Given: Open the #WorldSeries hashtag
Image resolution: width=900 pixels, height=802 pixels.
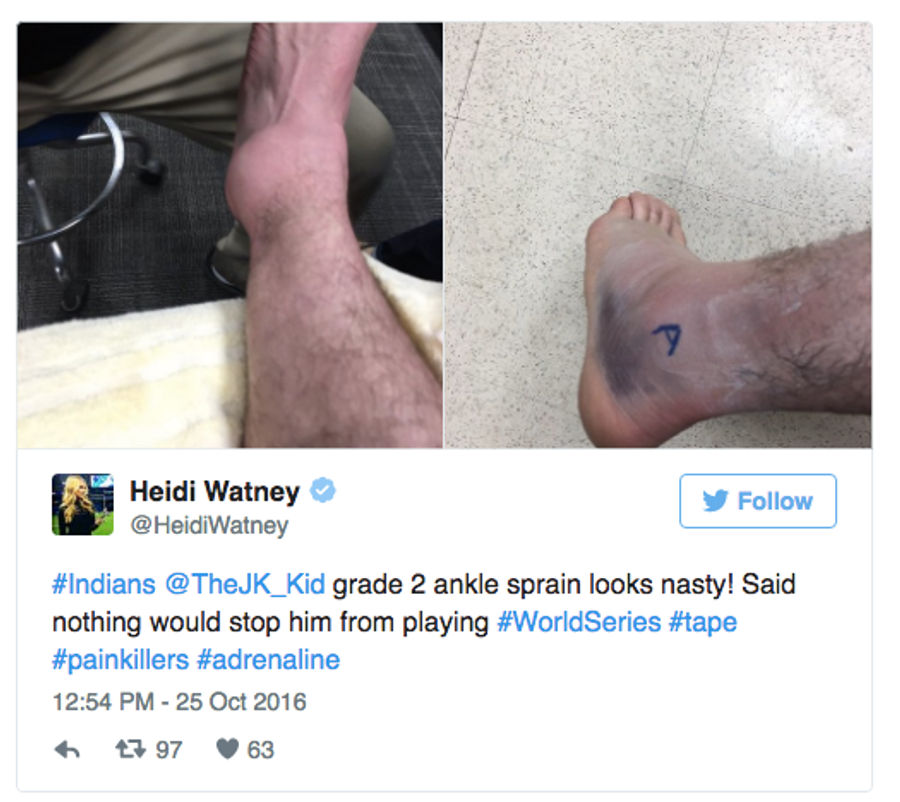Looking at the screenshot, I should click(579, 622).
